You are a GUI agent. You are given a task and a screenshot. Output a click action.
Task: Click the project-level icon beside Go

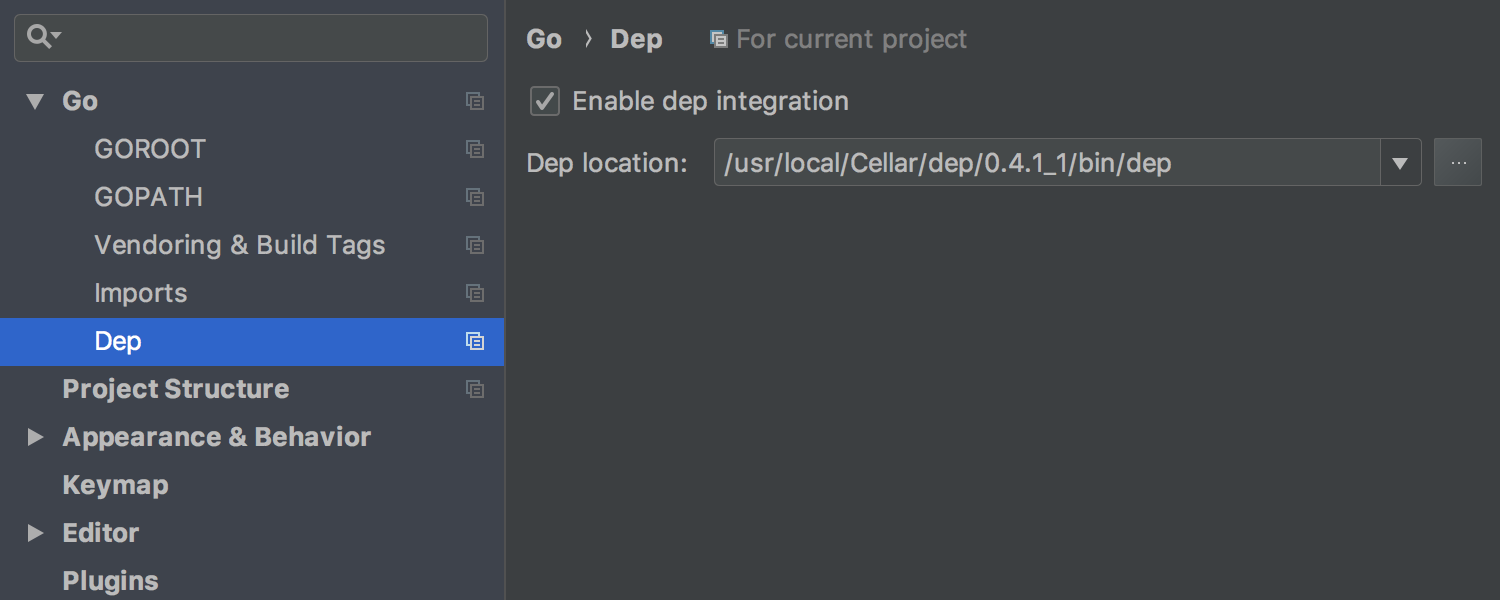475,101
